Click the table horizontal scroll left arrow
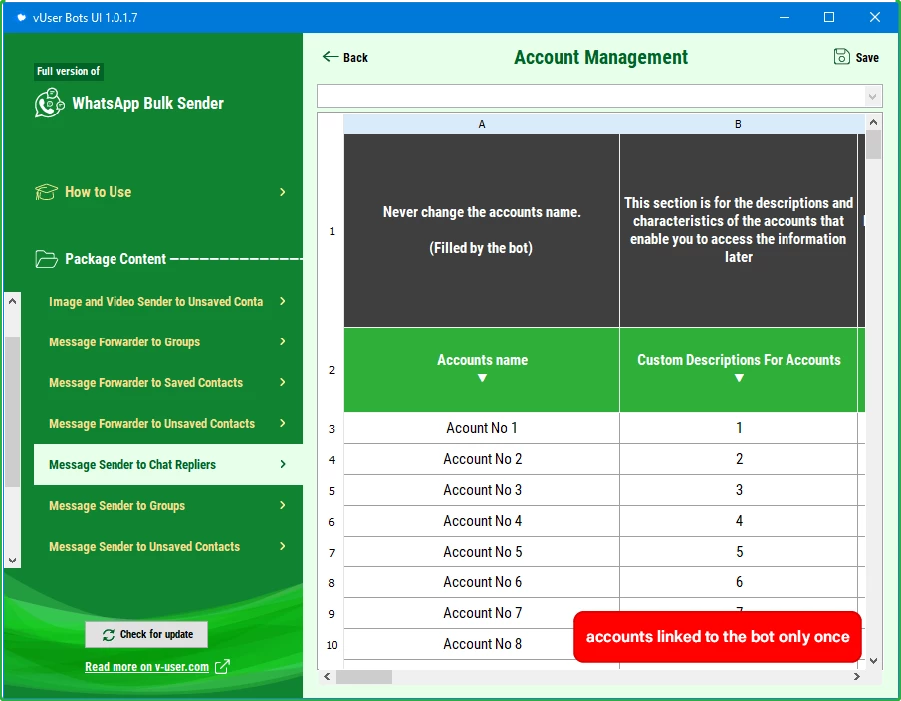This screenshot has height=701, width=901. coord(327,676)
